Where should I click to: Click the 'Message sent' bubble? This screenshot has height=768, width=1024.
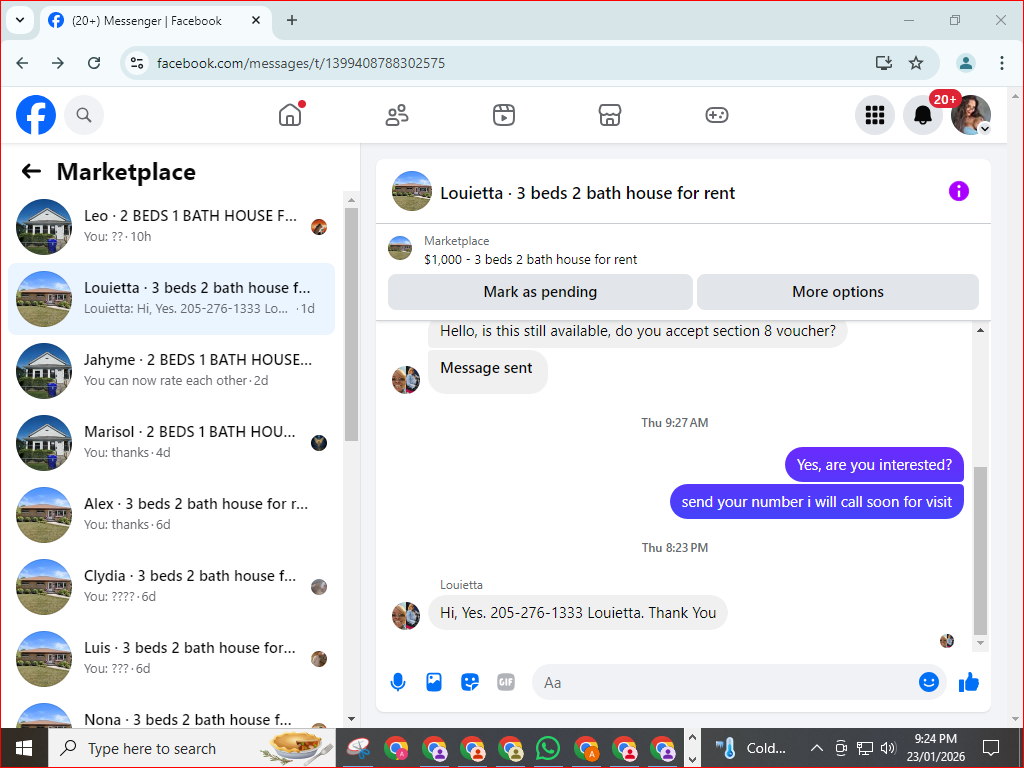(x=487, y=371)
